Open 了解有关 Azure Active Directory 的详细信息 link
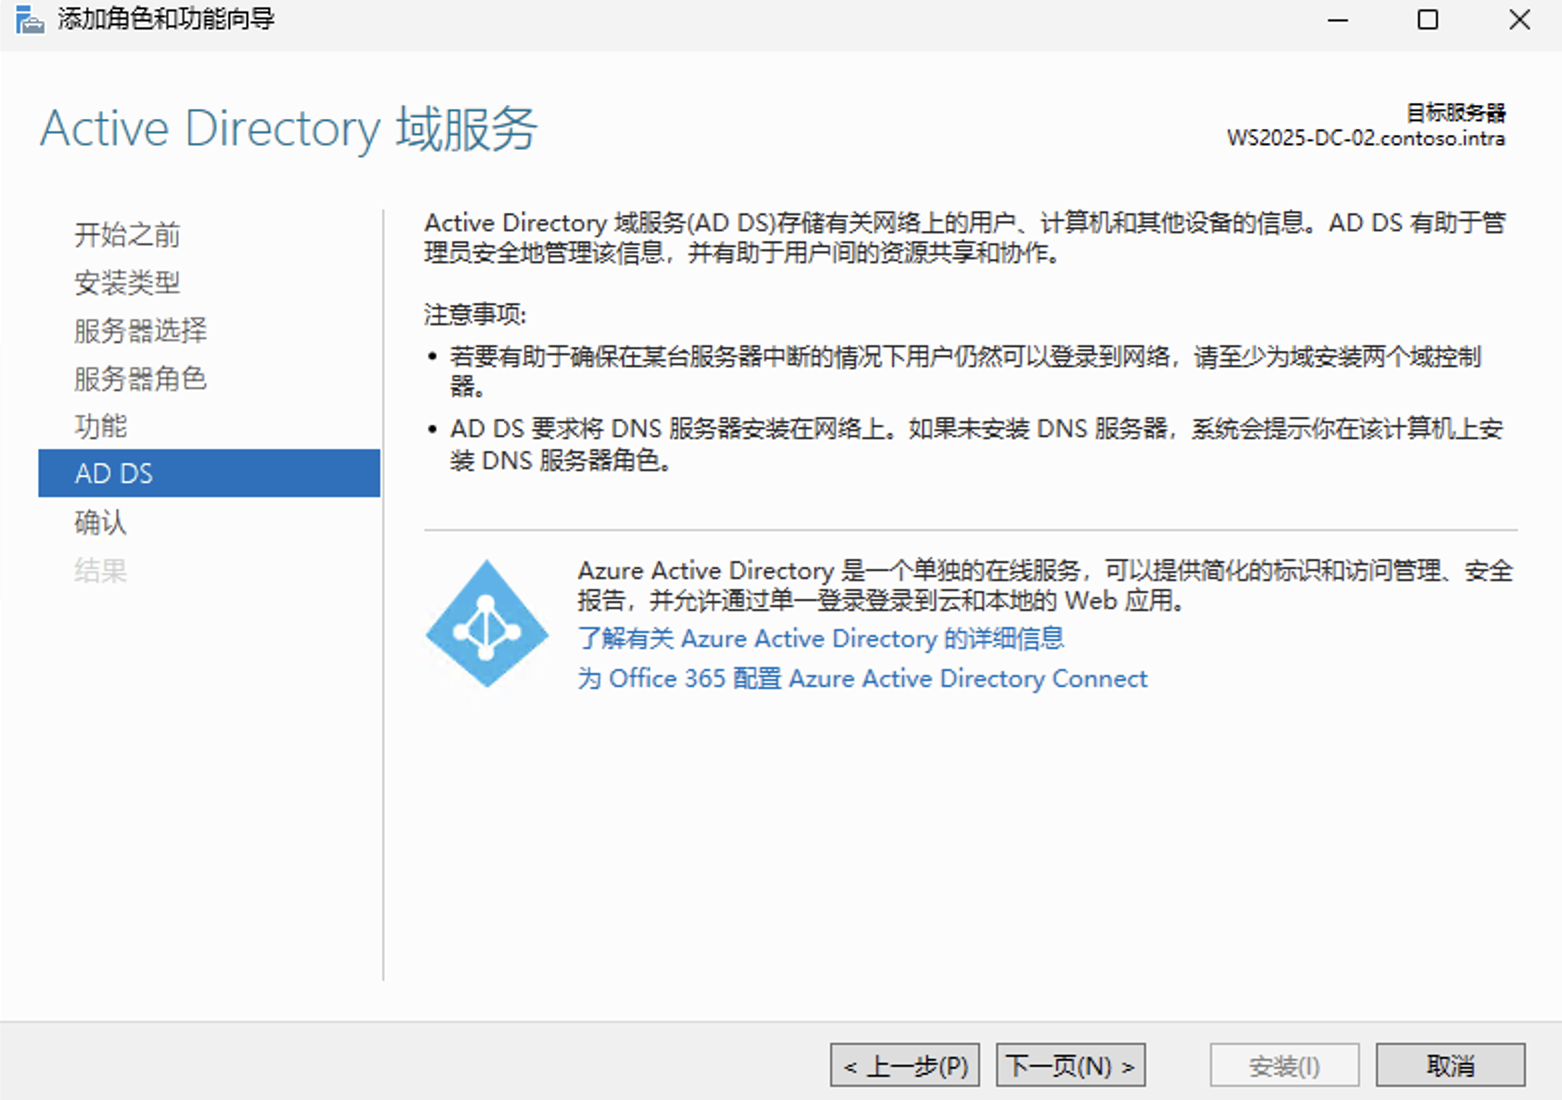Viewport: 1562px width, 1100px height. point(821,638)
